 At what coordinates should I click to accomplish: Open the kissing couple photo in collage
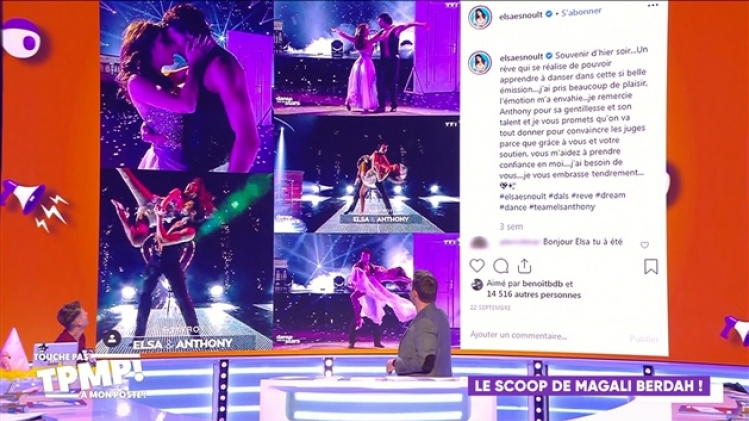click(186, 85)
